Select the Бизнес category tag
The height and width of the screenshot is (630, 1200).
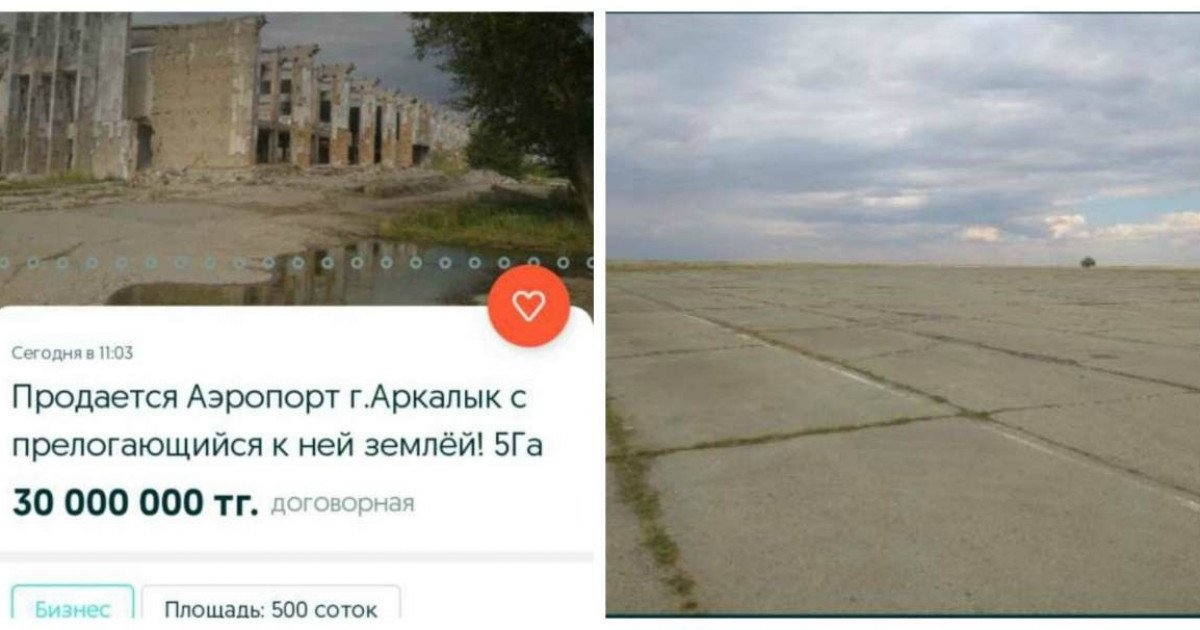tap(72, 607)
